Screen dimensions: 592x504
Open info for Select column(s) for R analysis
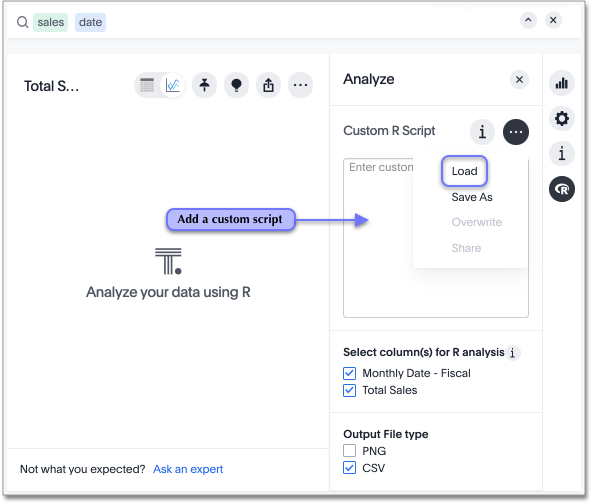513,353
